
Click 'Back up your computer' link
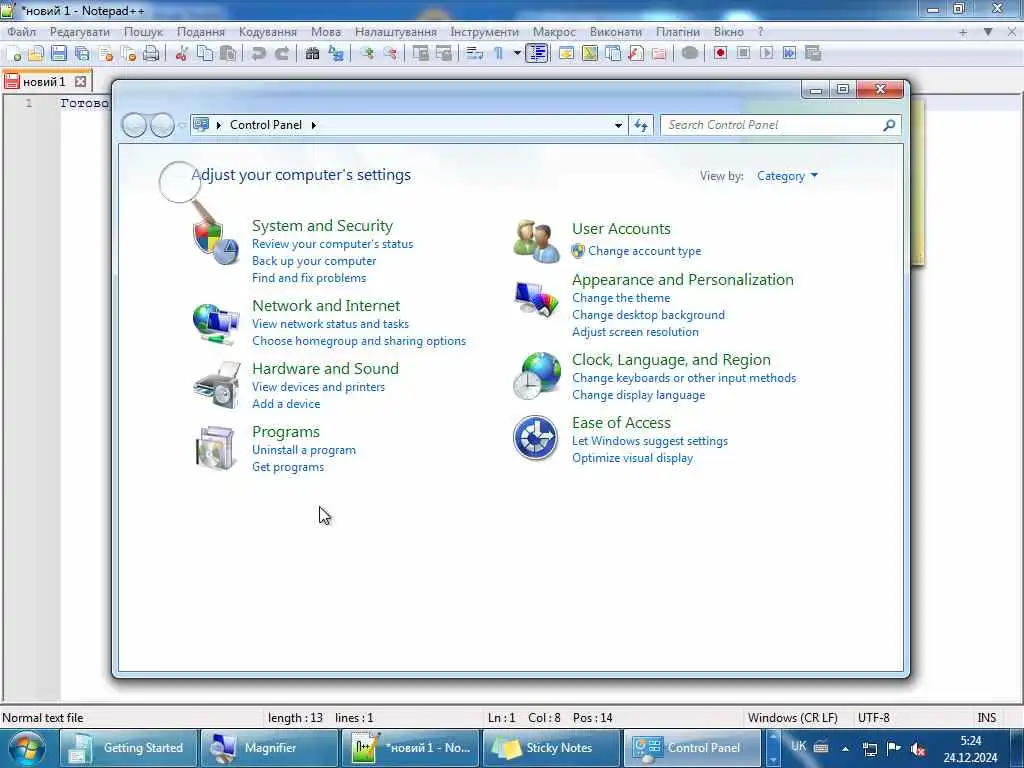click(x=314, y=261)
